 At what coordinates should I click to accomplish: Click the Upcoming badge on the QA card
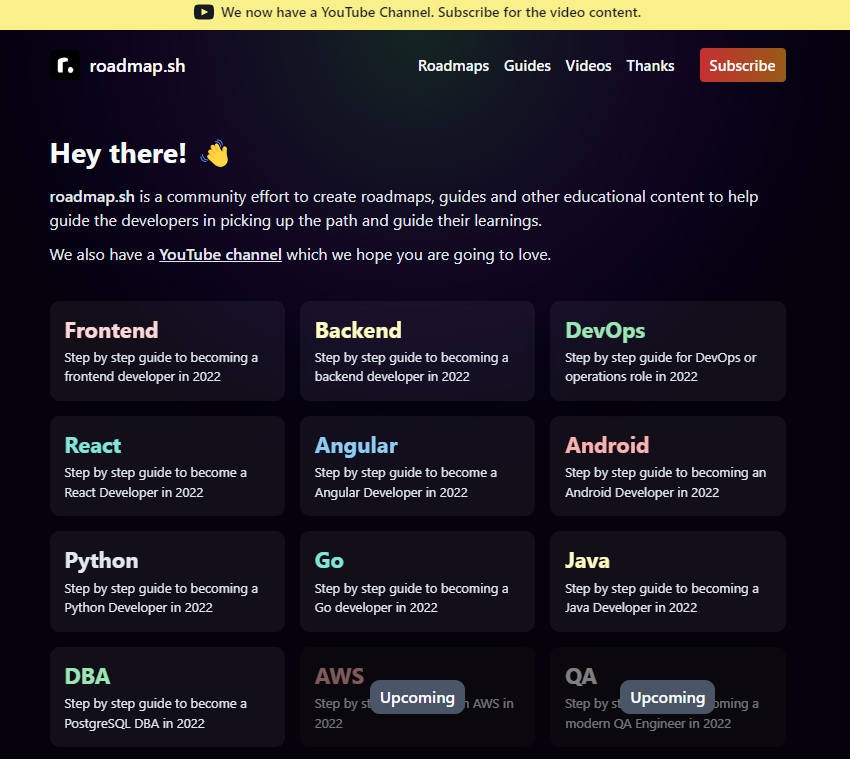pos(667,697)
